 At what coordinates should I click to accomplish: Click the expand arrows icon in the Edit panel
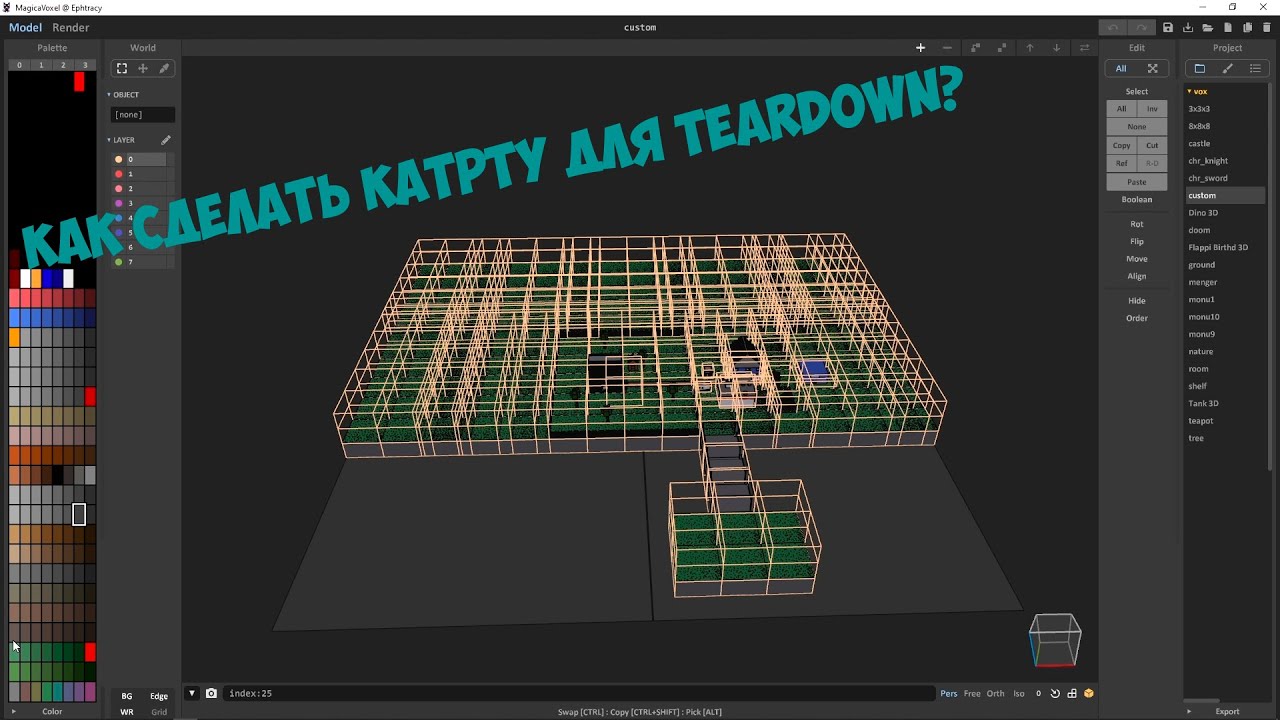(1152, 69)
